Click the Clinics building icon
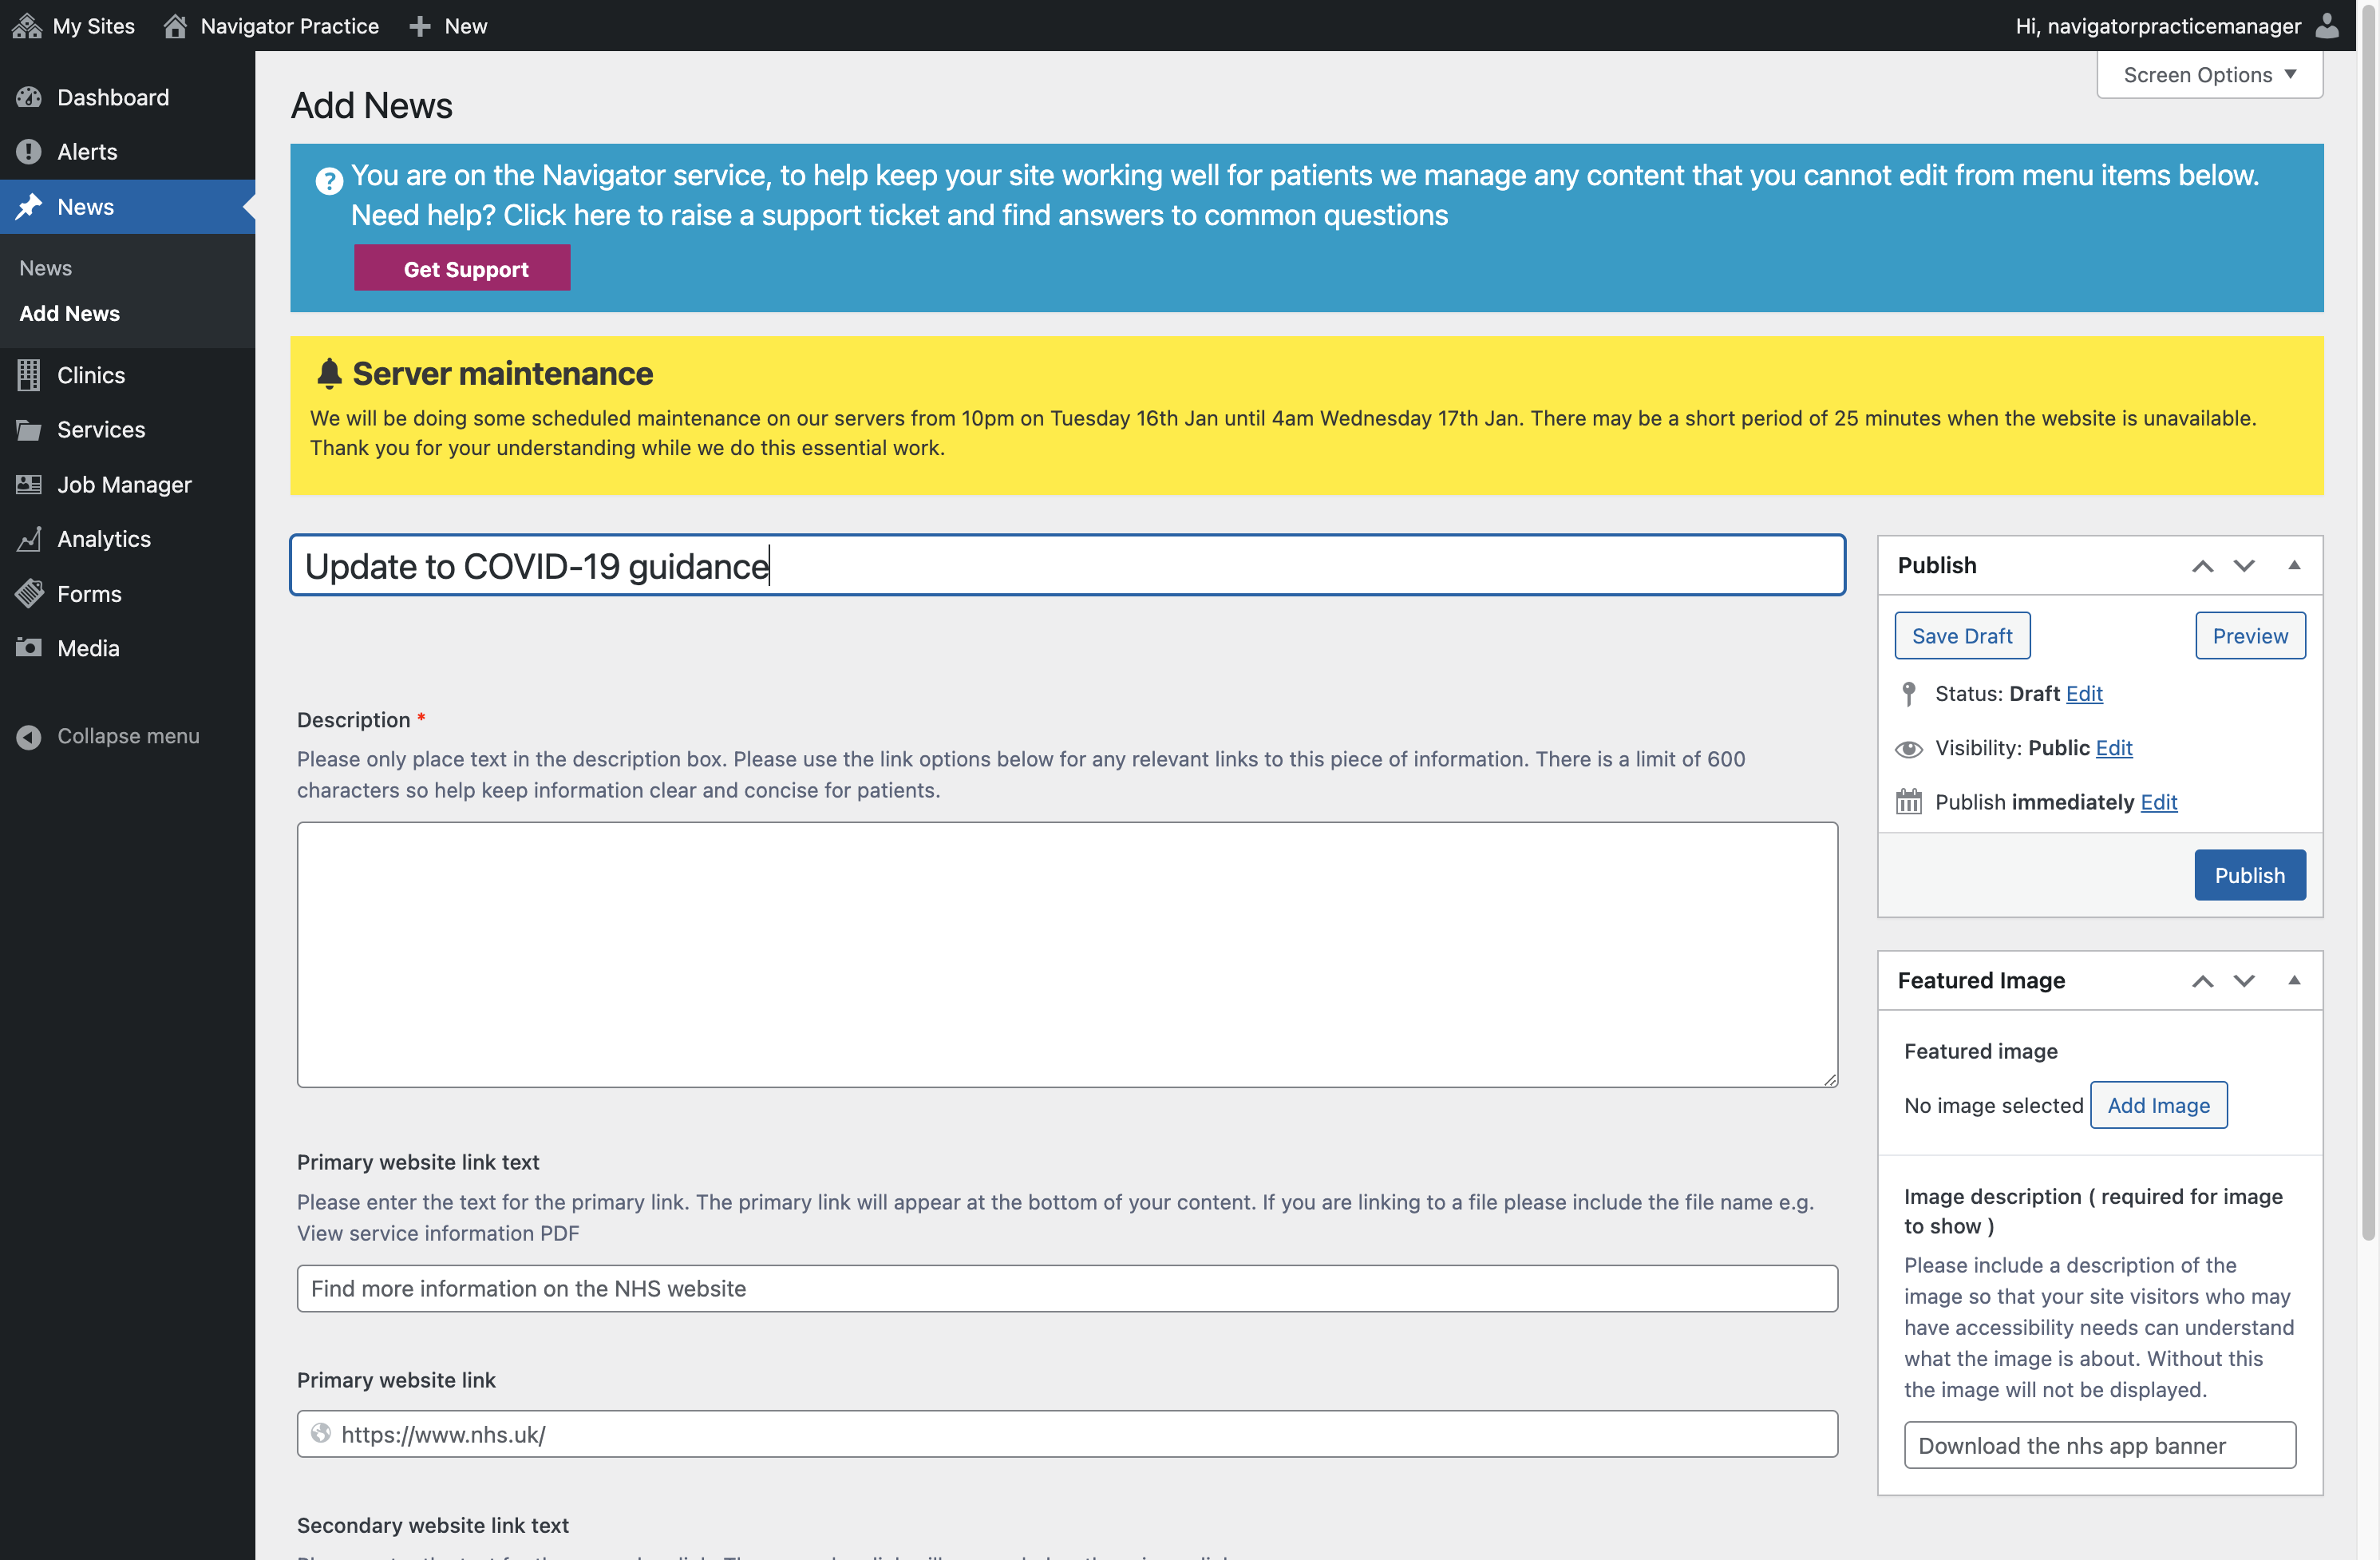Viewport: 2380px width, 1560px height. coord(29,375)
